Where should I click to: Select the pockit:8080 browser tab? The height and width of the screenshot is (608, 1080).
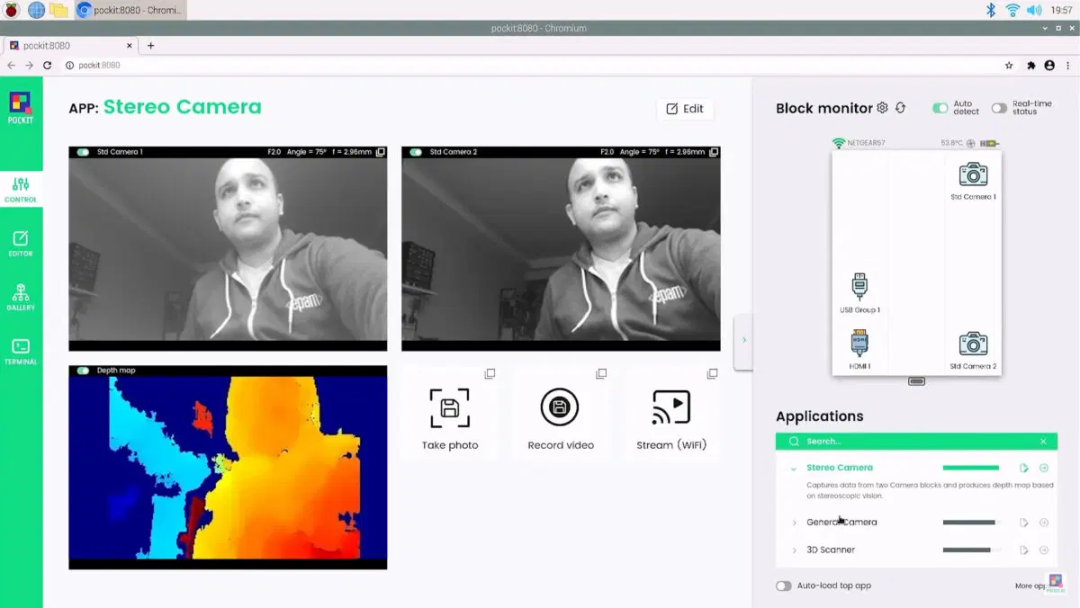tap(71, 45)
